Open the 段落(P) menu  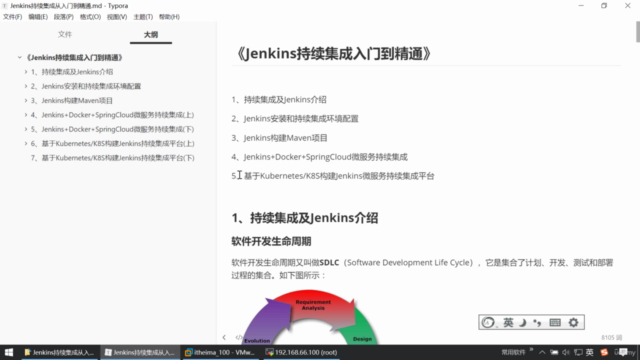(x=64, y=17)
